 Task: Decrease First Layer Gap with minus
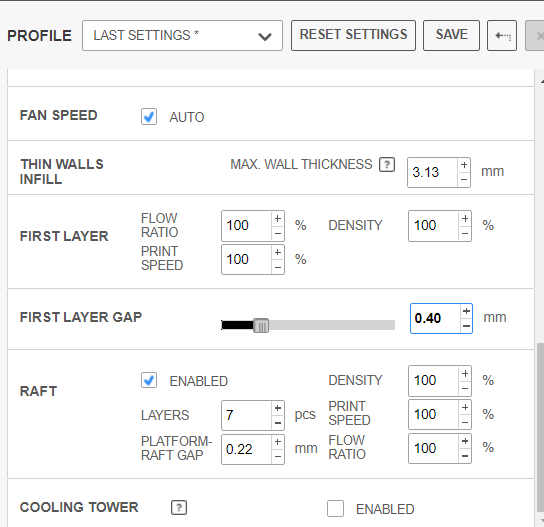466,326
